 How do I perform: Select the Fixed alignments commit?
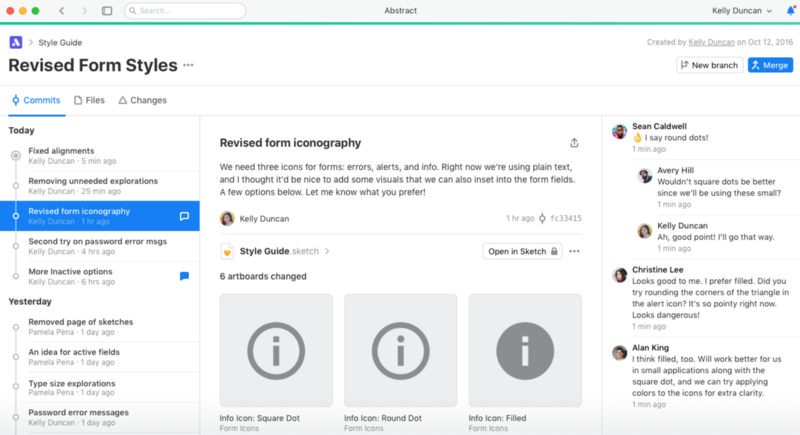[100, 156]
